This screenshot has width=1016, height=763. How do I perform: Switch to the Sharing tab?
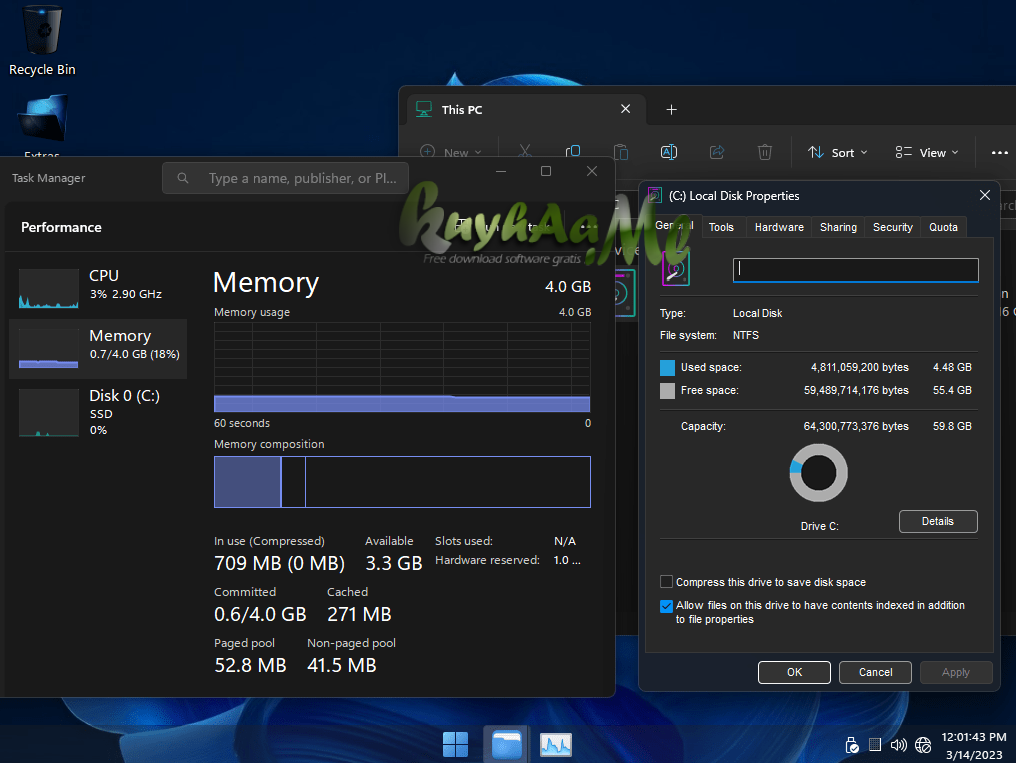838,227
